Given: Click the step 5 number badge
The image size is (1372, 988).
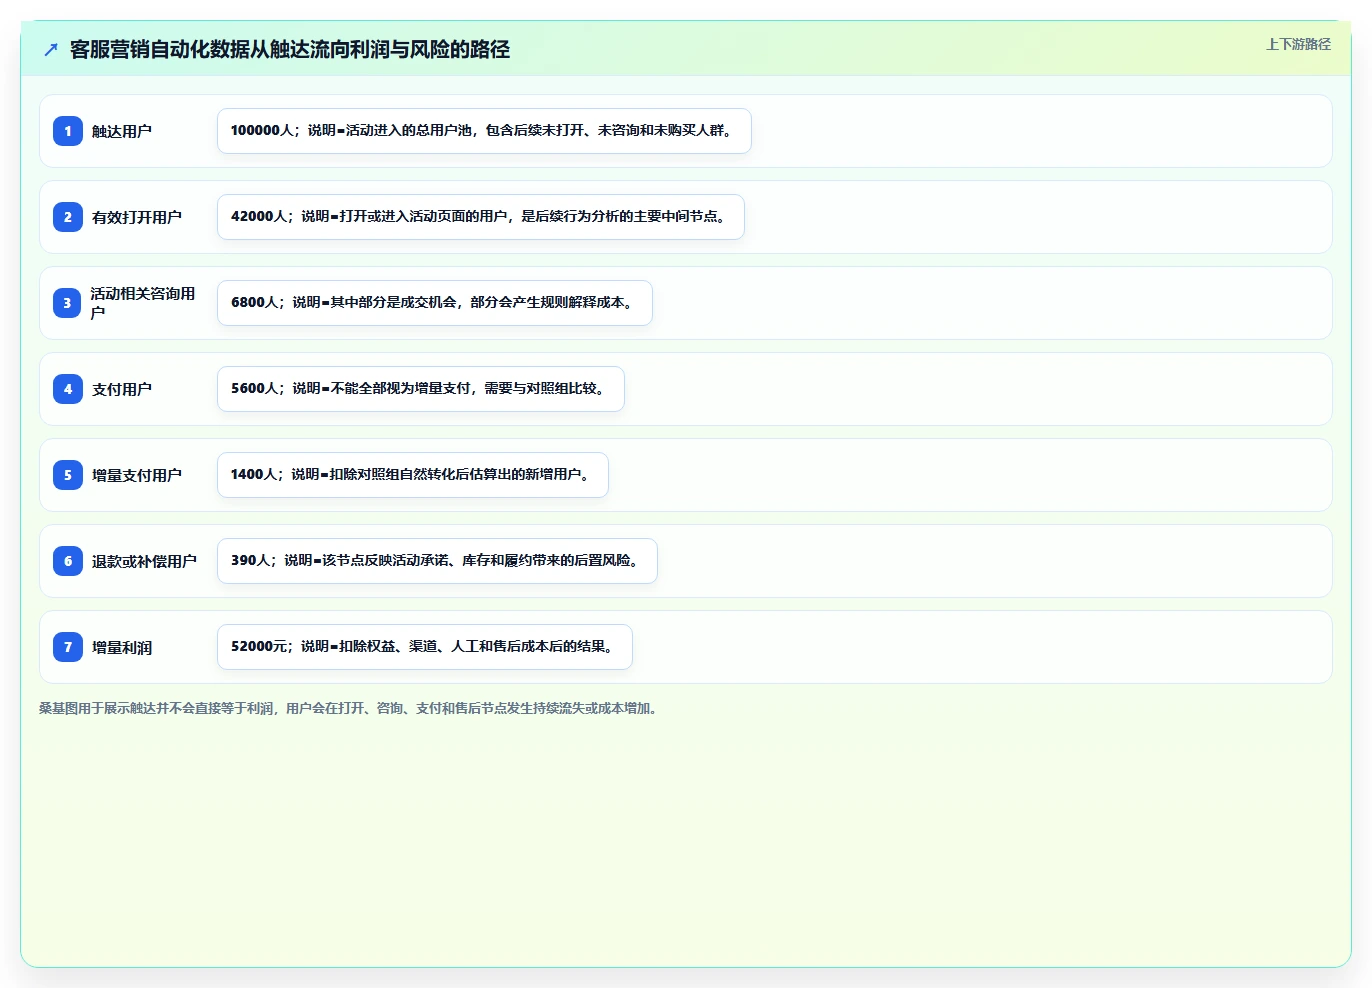Looking at the screenshot, I should pyautogui.click(x=68, y=475).
